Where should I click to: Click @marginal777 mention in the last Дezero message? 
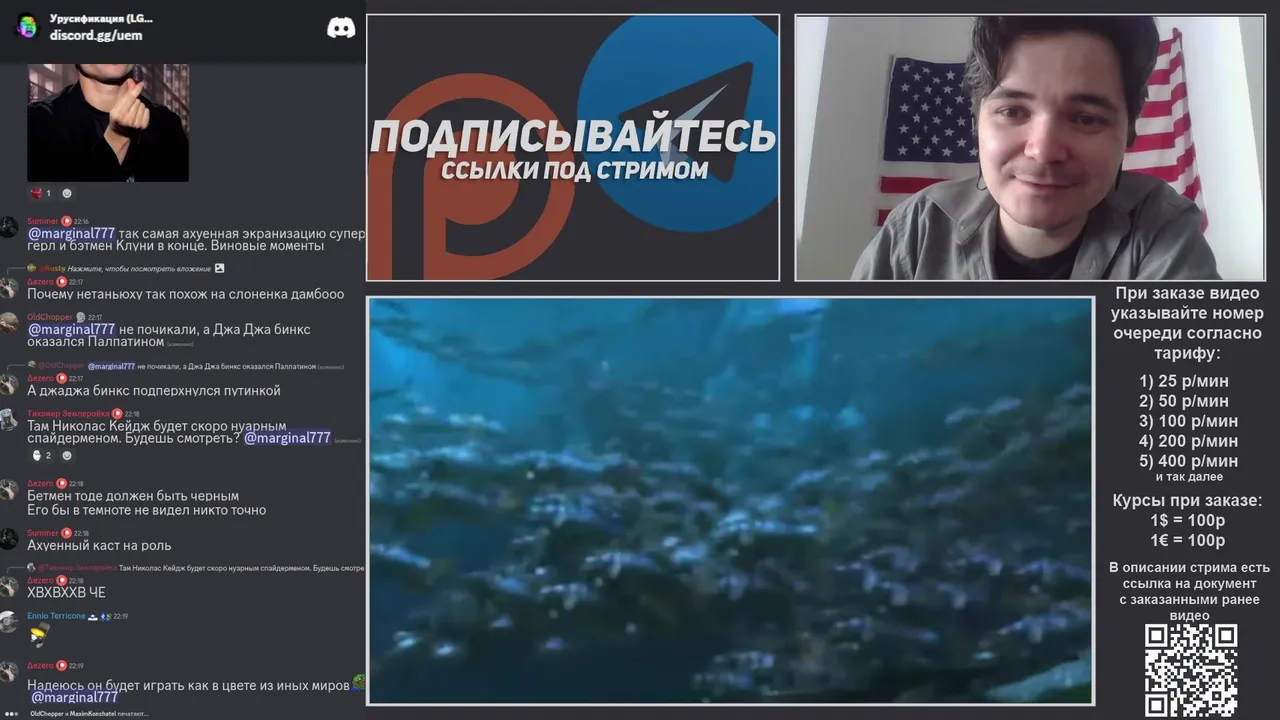tap(74, 697)
